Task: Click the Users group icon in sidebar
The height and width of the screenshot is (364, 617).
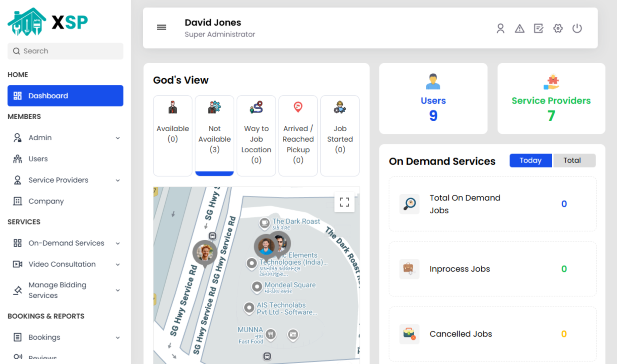Action: click(x=17, y=159)
